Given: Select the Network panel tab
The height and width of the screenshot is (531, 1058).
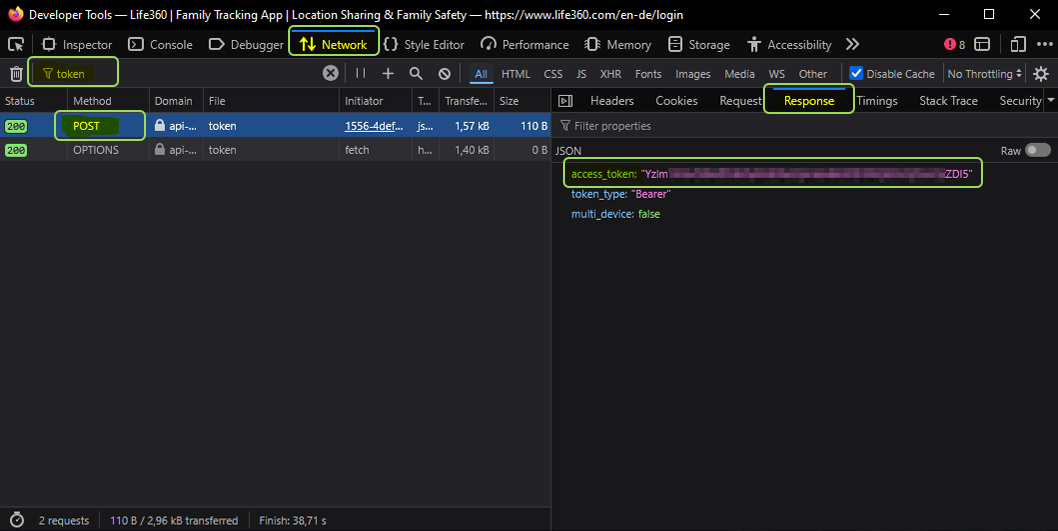Looking at the screenshot, I should pyautogui.click(x=334, y=45).
